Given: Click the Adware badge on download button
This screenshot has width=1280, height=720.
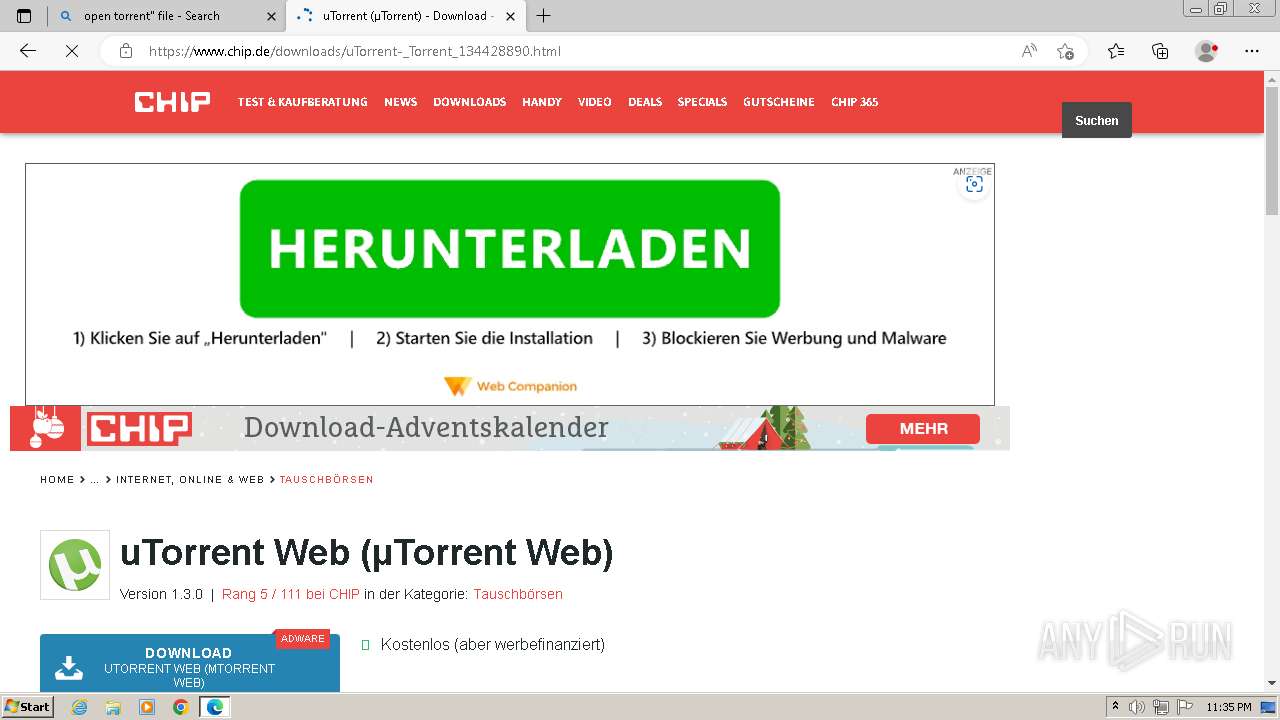Looking at the screenshot, I should [x=303, y=638].
